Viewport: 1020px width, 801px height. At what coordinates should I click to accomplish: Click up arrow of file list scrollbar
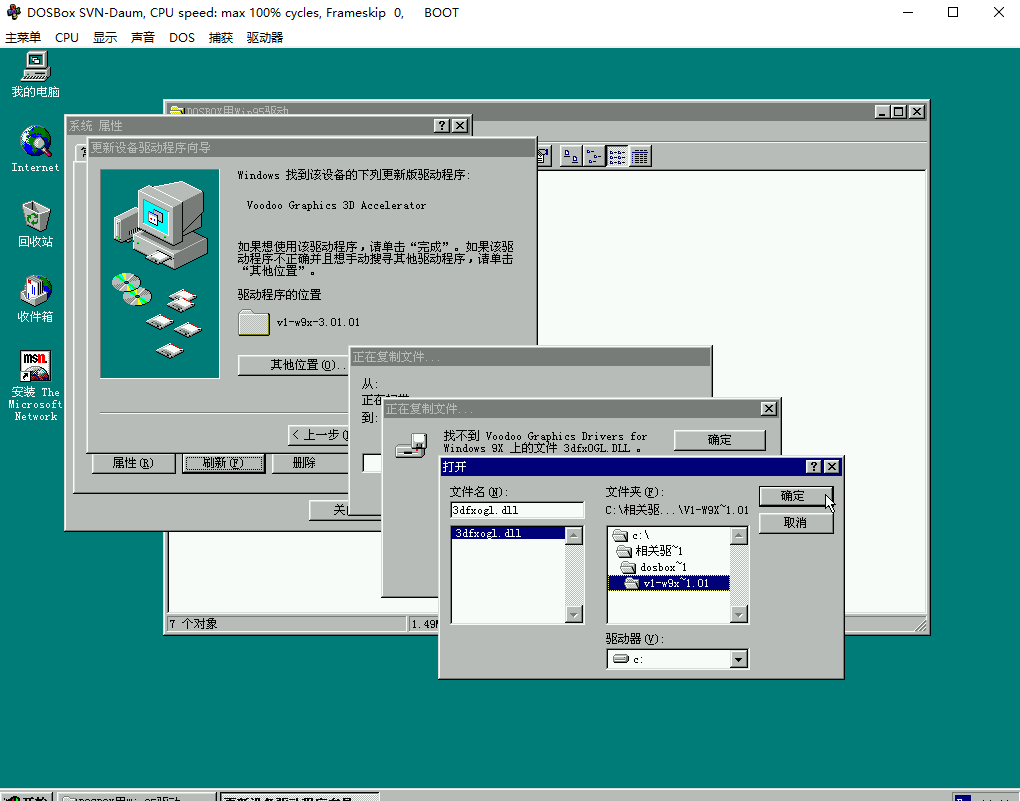pos(574,536)
